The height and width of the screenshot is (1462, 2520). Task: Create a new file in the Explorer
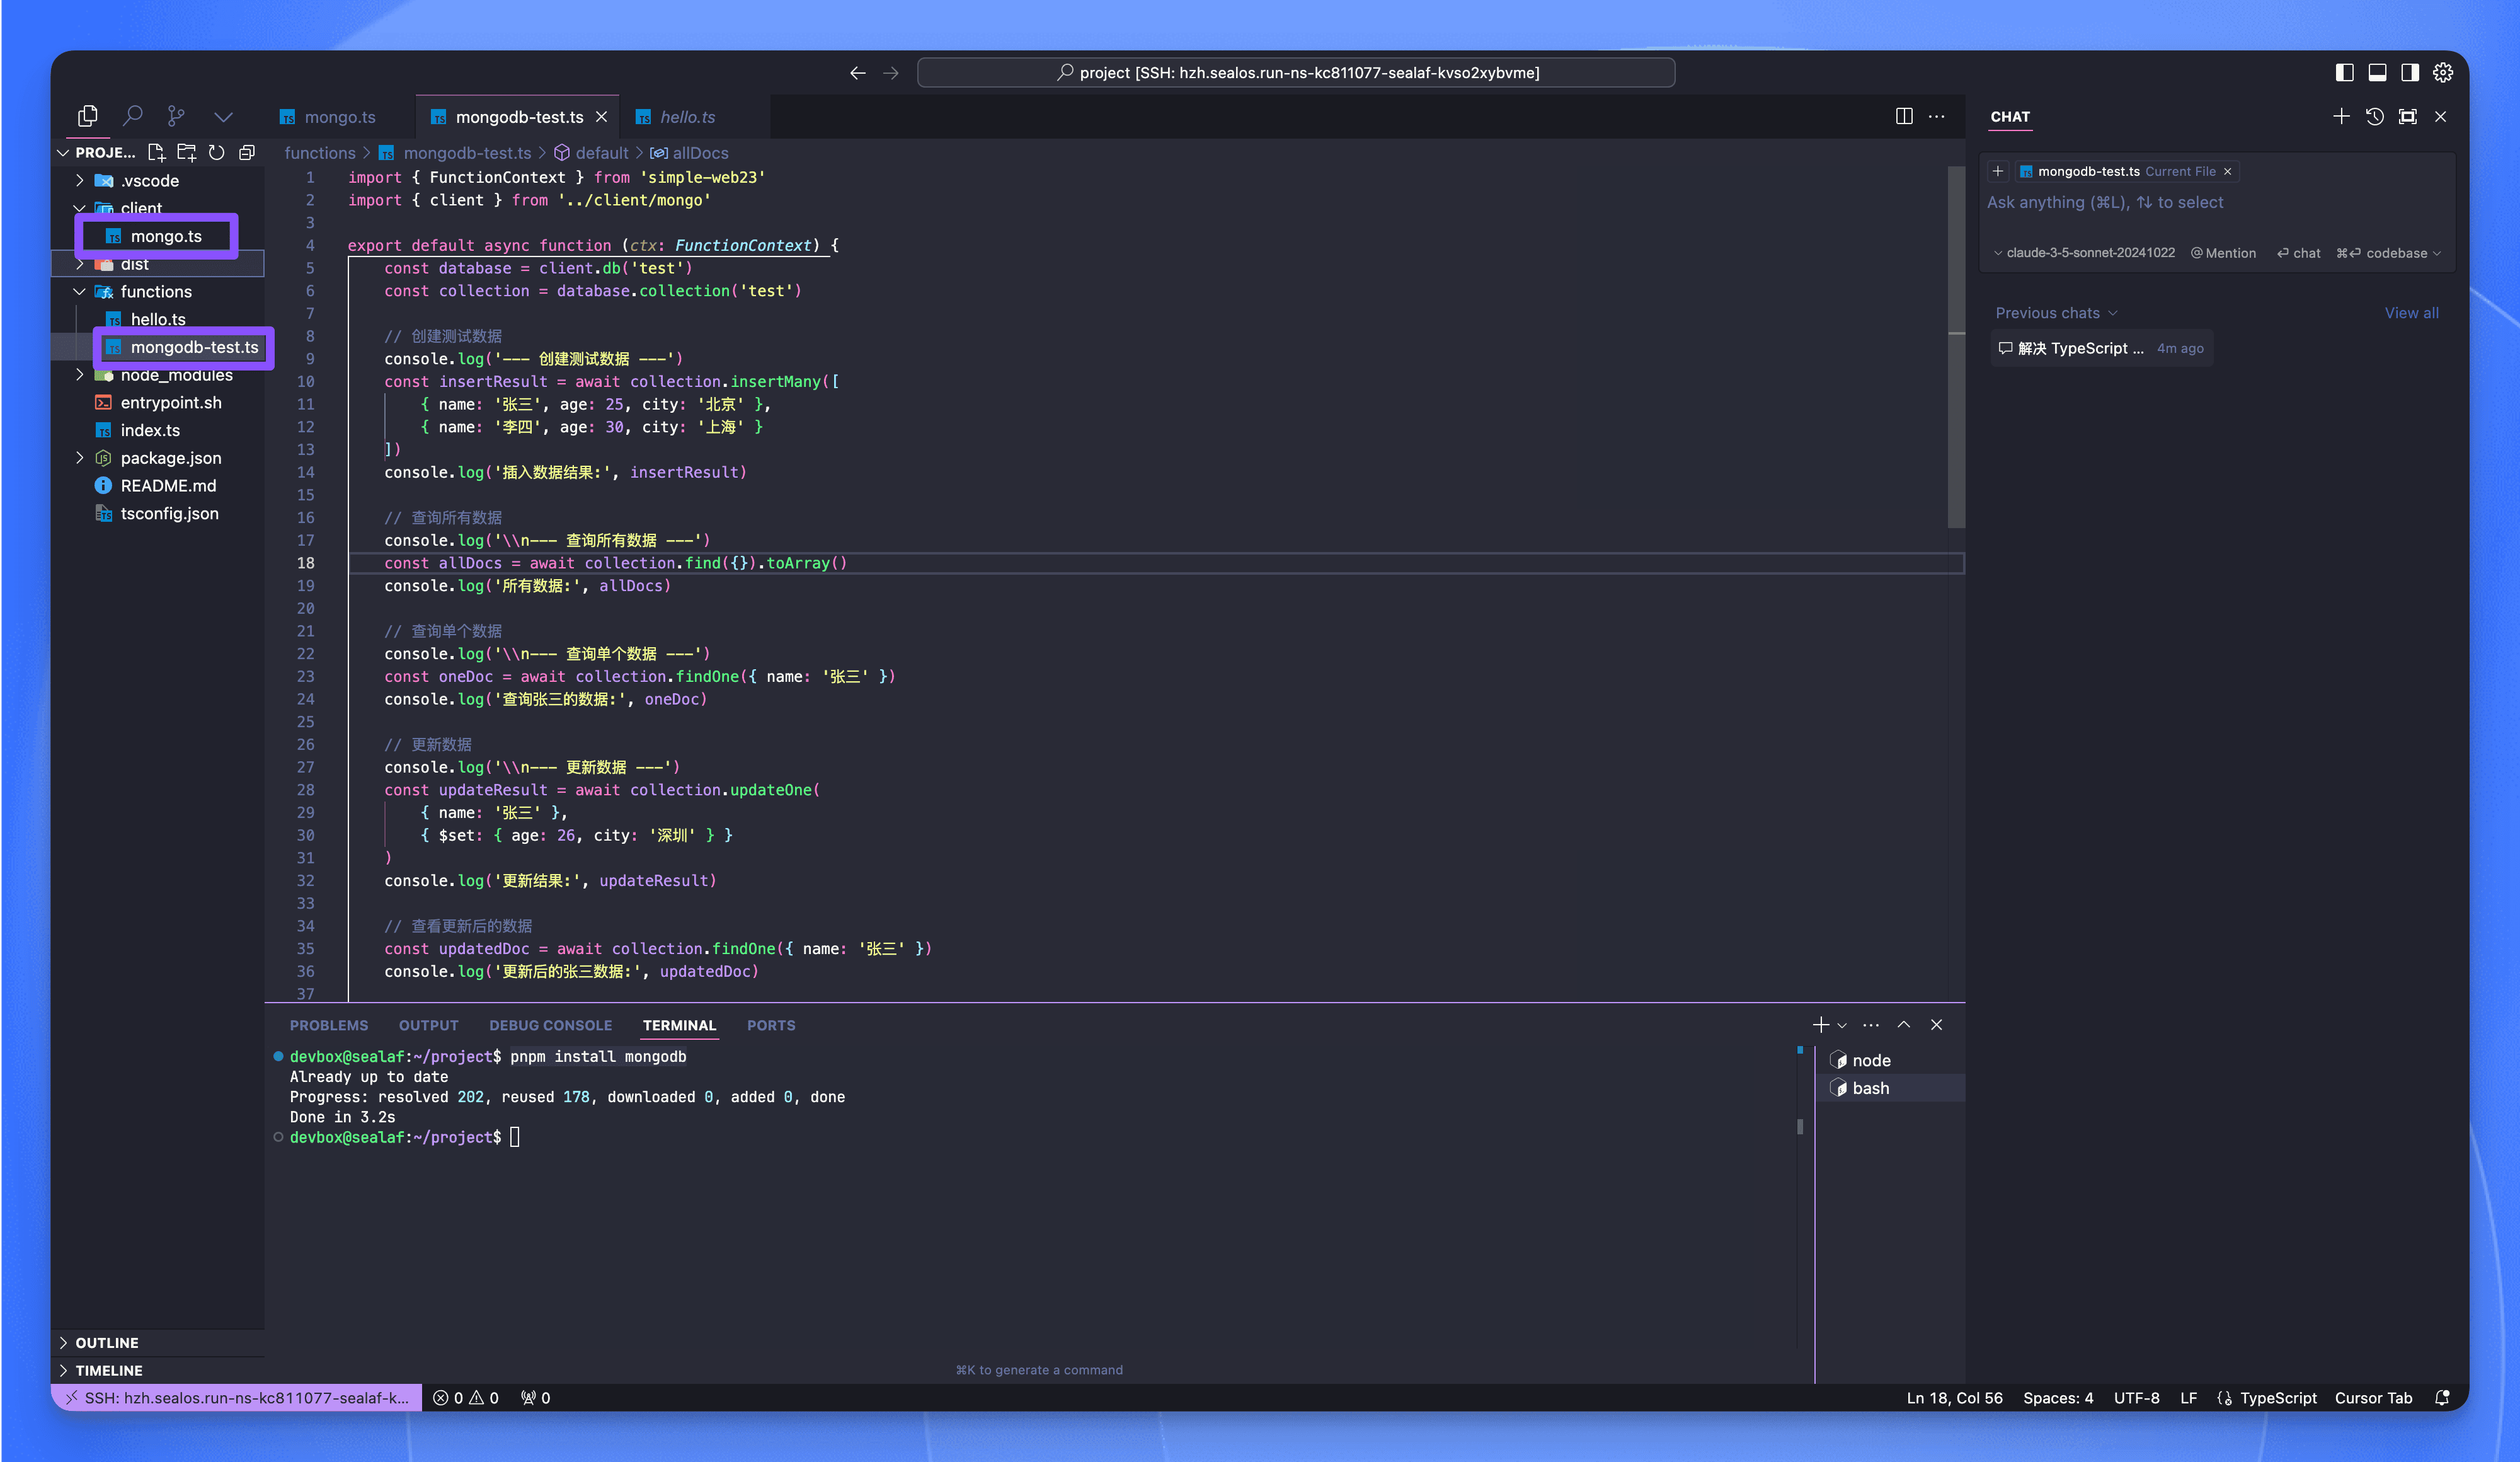[x=156, y=152]
